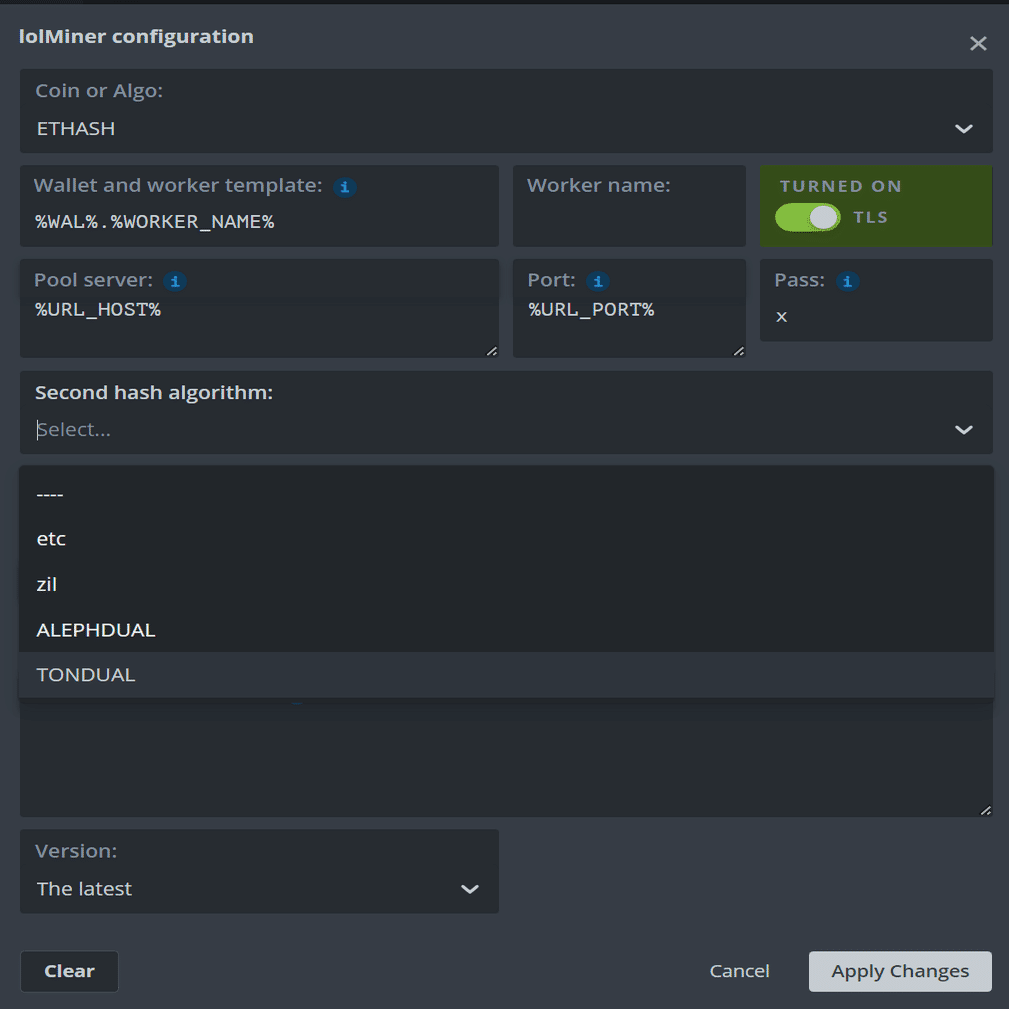Screen dimensions: 1009x1009
Task: Choose zil as second hash algorithm
Action: (47, 585)
